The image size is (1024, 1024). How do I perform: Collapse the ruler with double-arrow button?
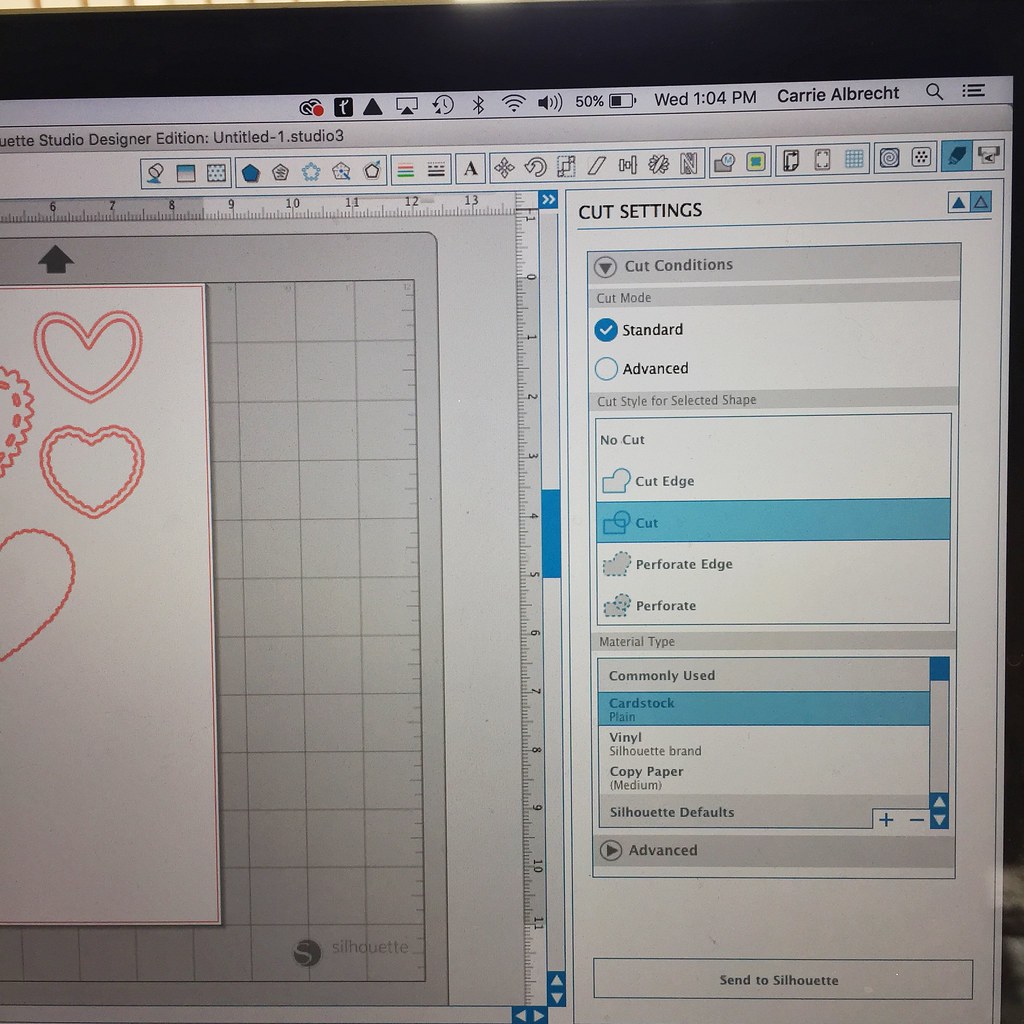(x=549, y=199)
